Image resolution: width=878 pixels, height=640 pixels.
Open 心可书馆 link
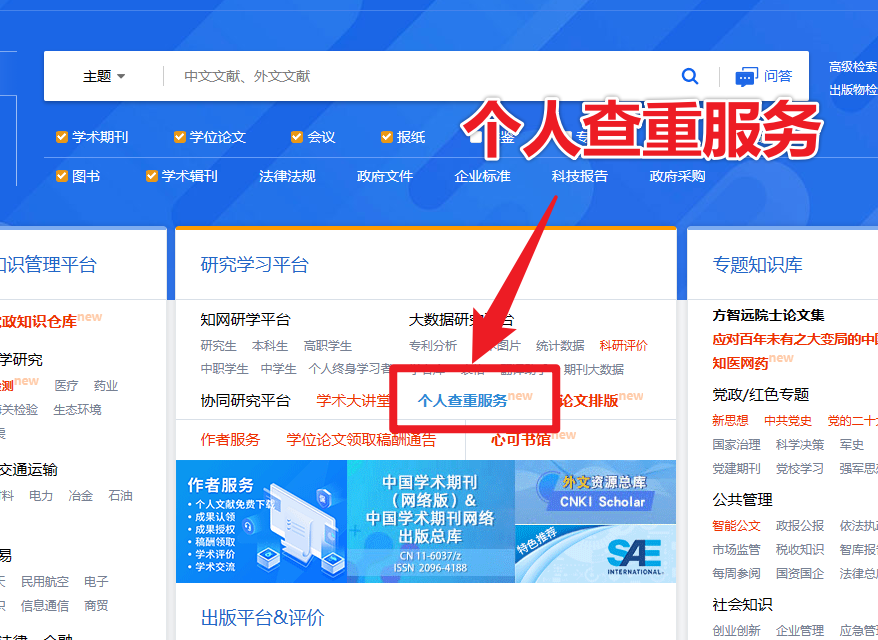pos(521,440)
